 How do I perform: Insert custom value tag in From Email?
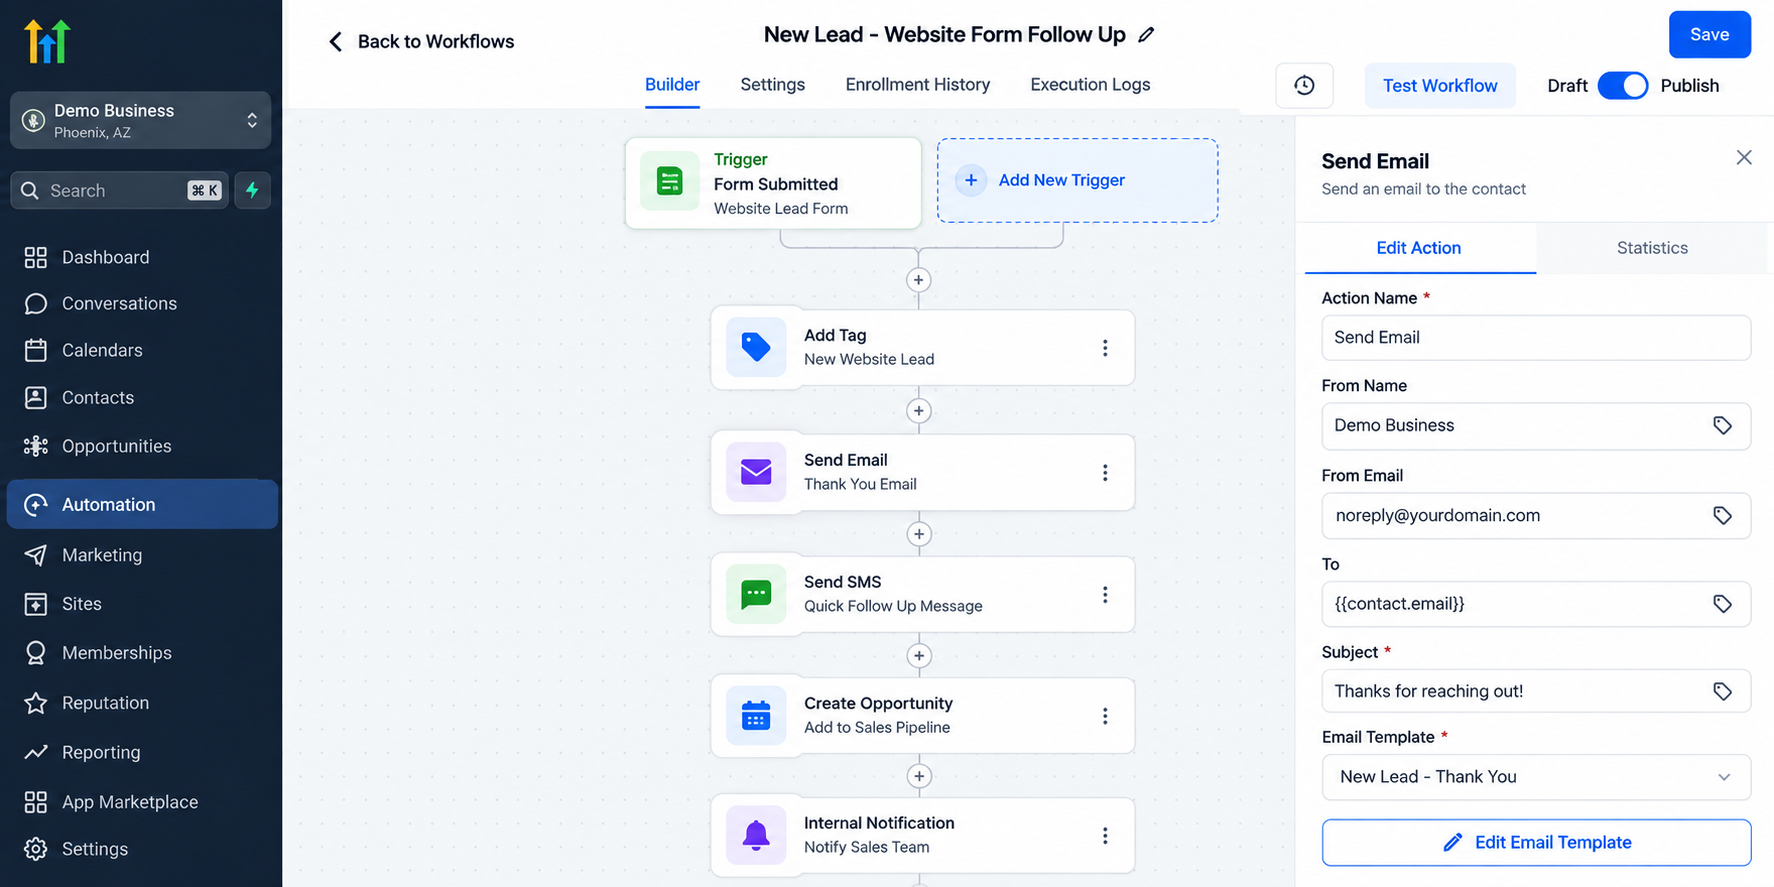[1722, 516]
